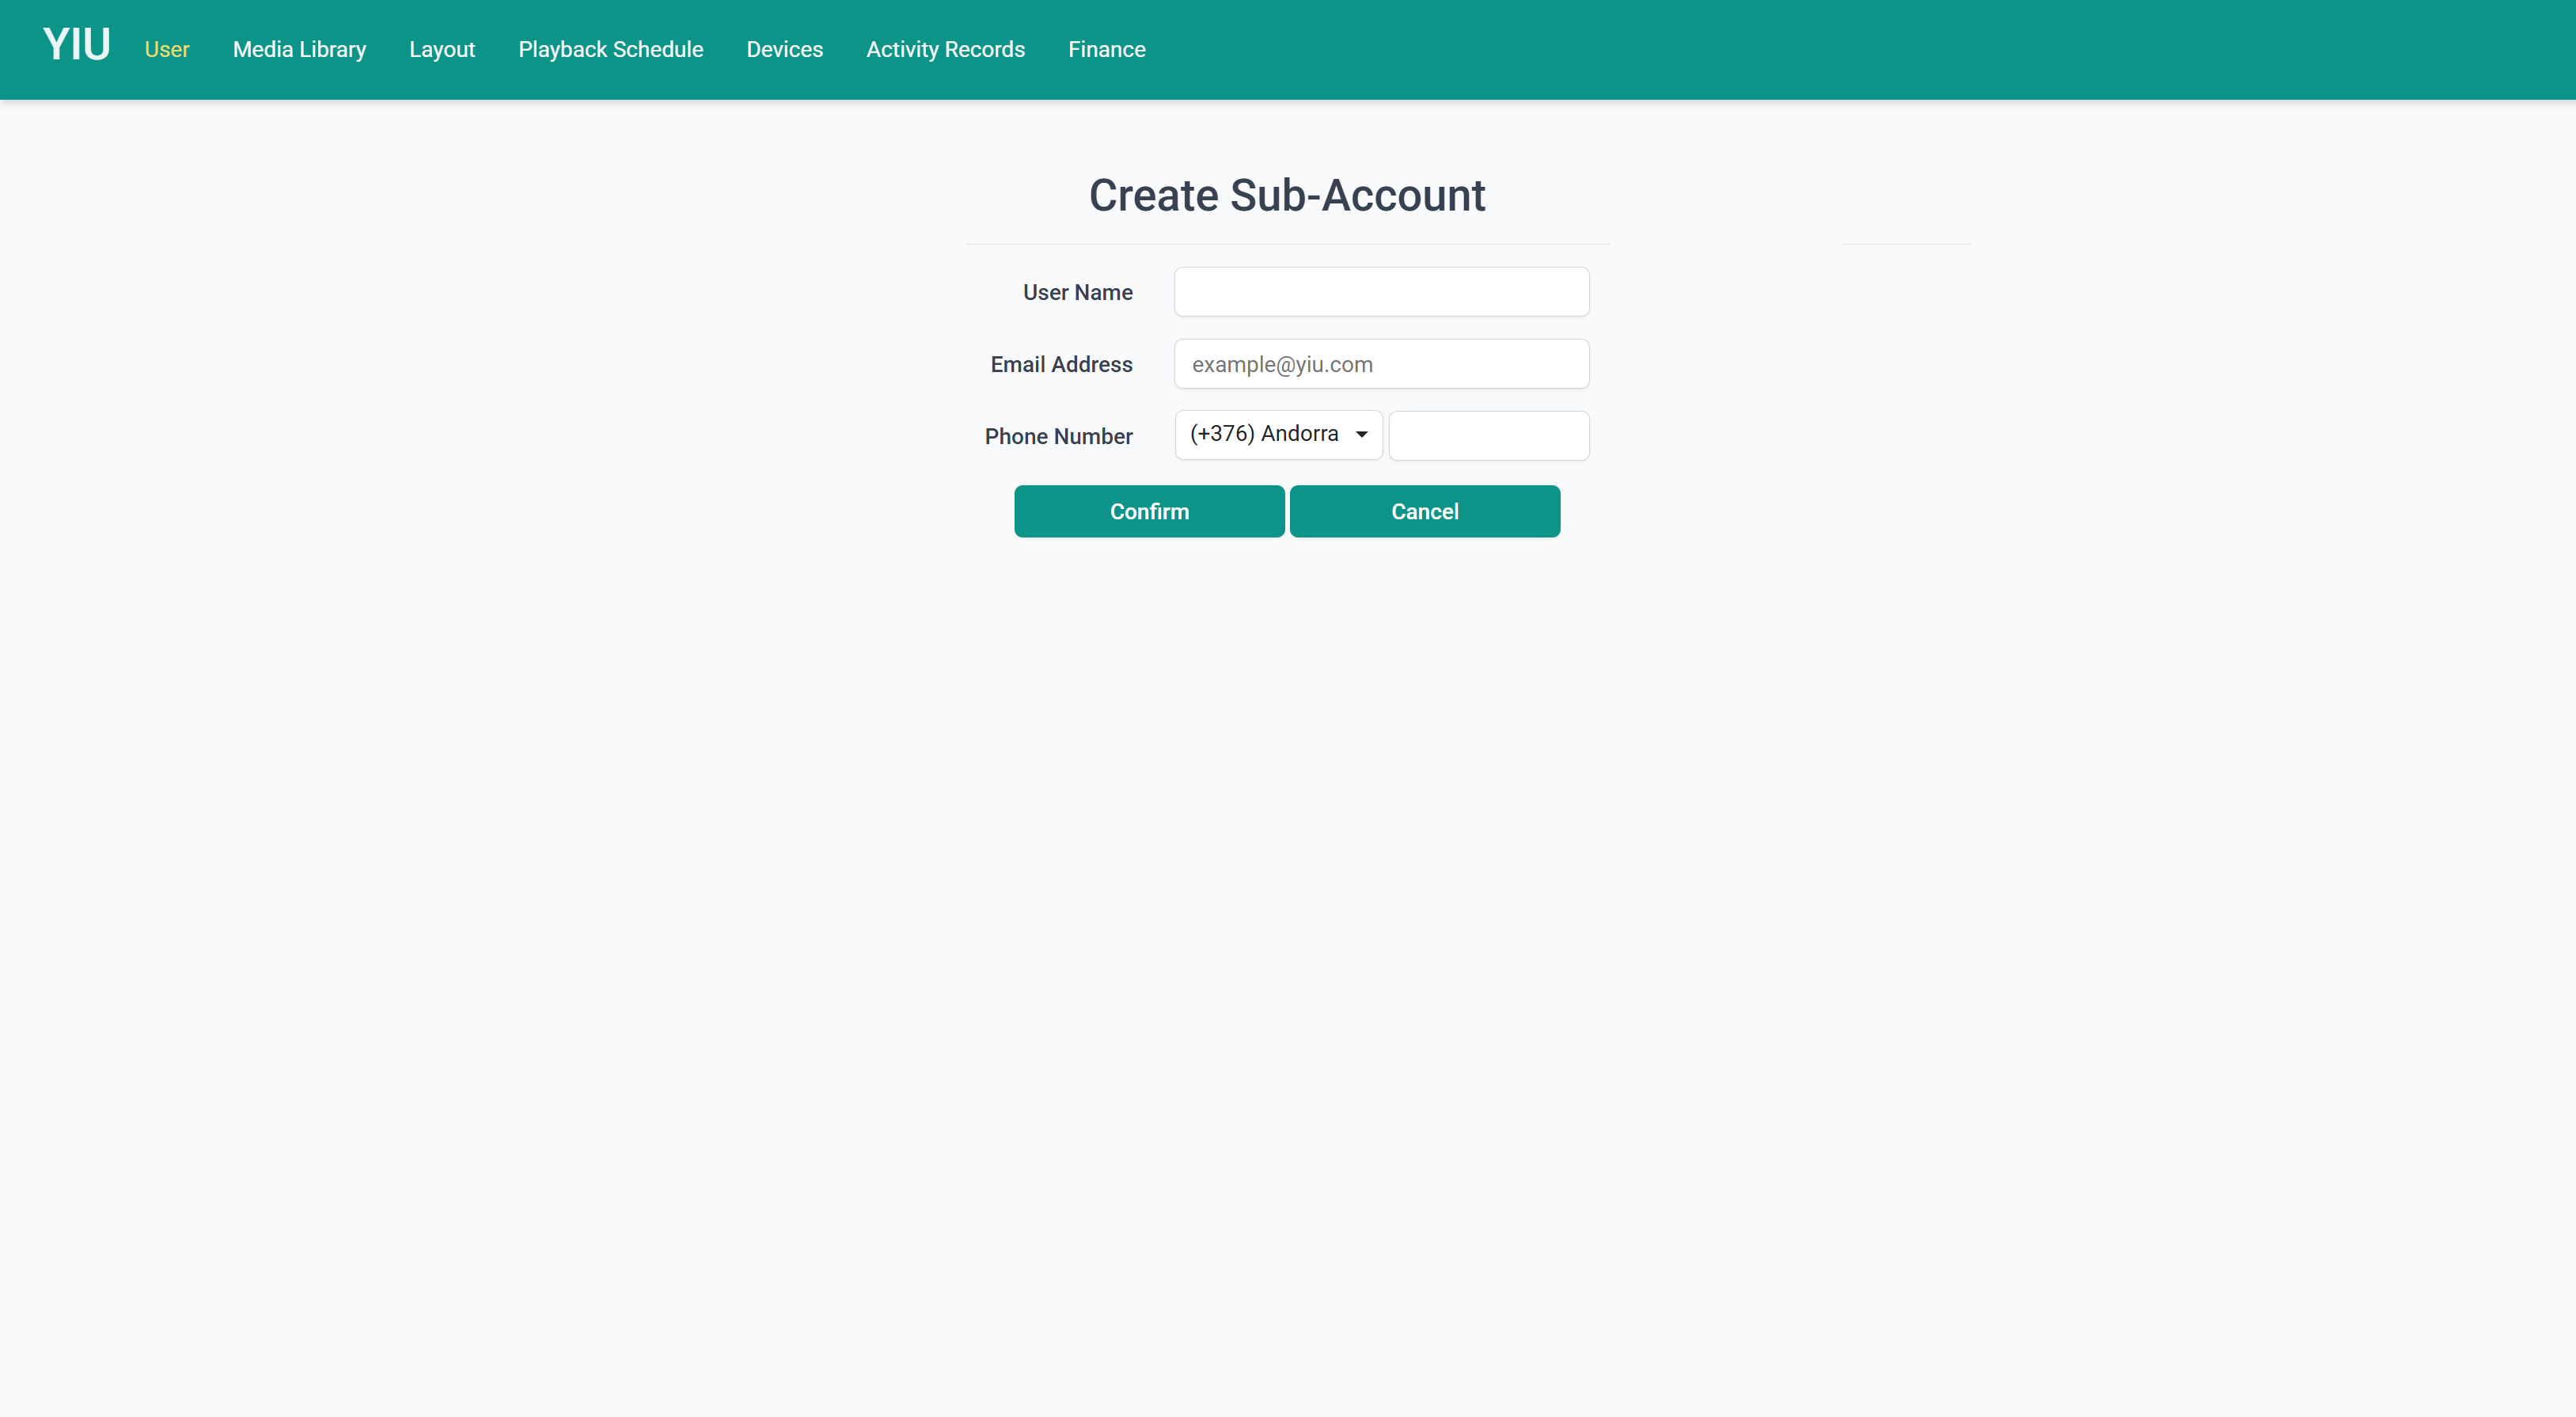2576x1417 pixels.
Task: Navigate to Playback Schedule
Action: [611, 49]
